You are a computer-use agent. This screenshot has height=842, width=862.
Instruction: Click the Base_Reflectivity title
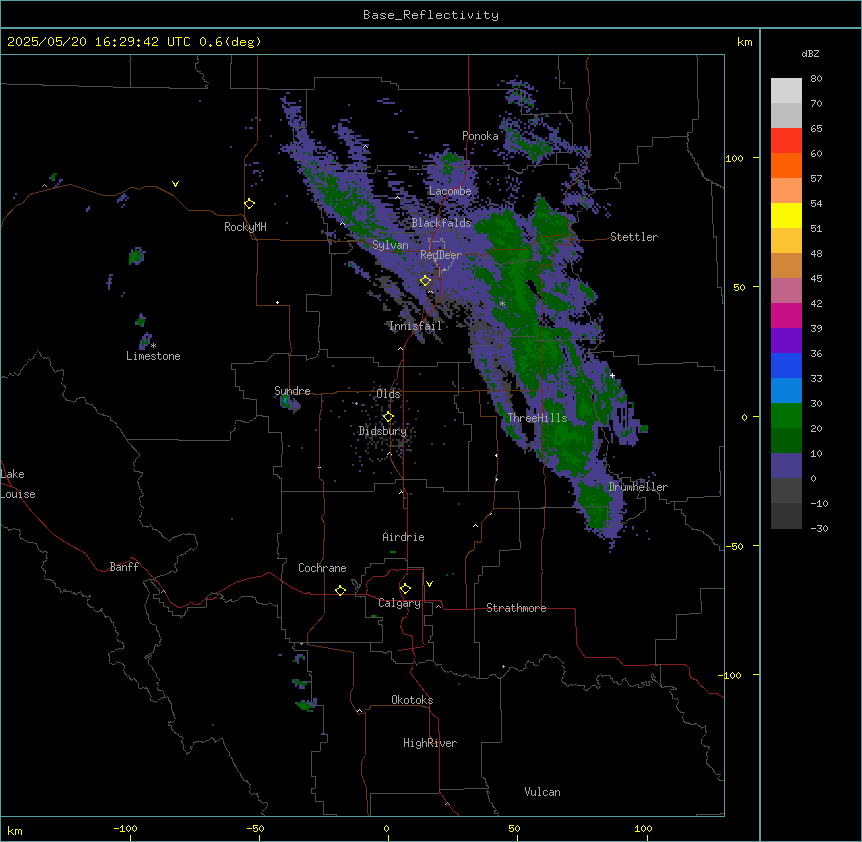[x=431, y=15]
